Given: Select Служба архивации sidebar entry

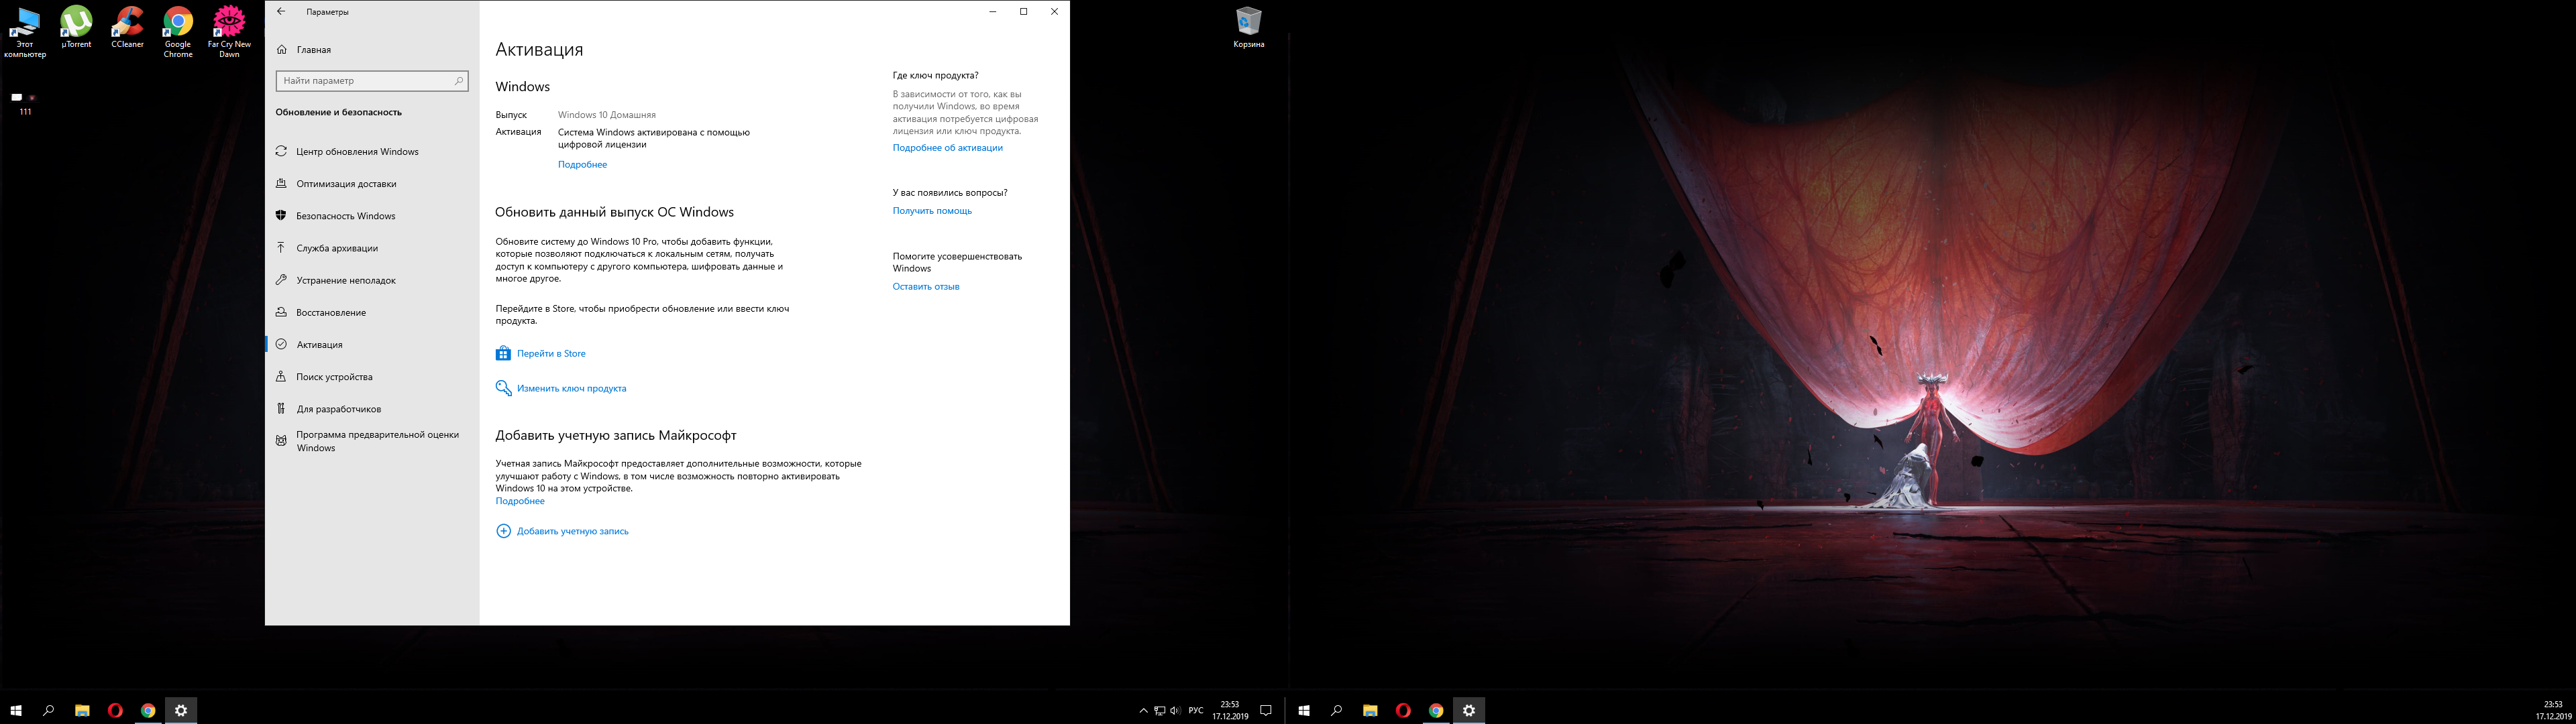Looking at the screenshot, I should tap(337, 248).
